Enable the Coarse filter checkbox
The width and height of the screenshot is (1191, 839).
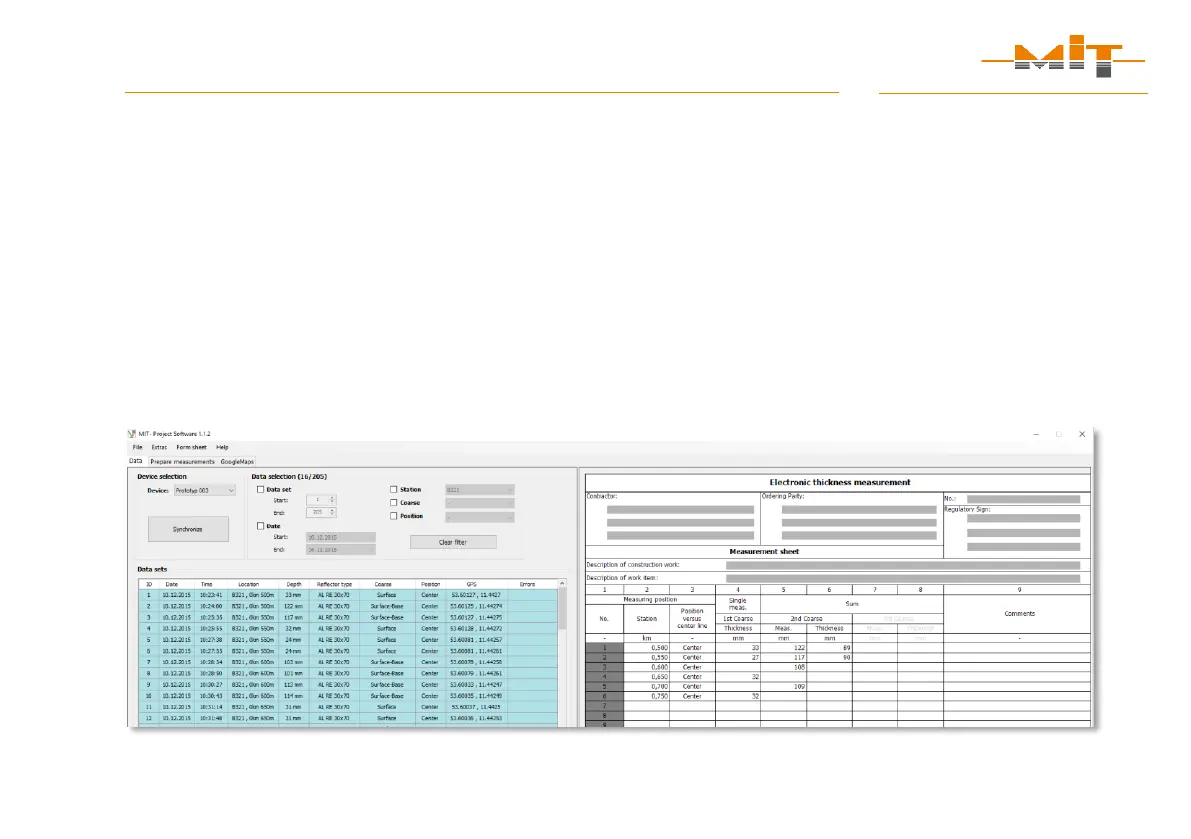(x=393, y=503)
